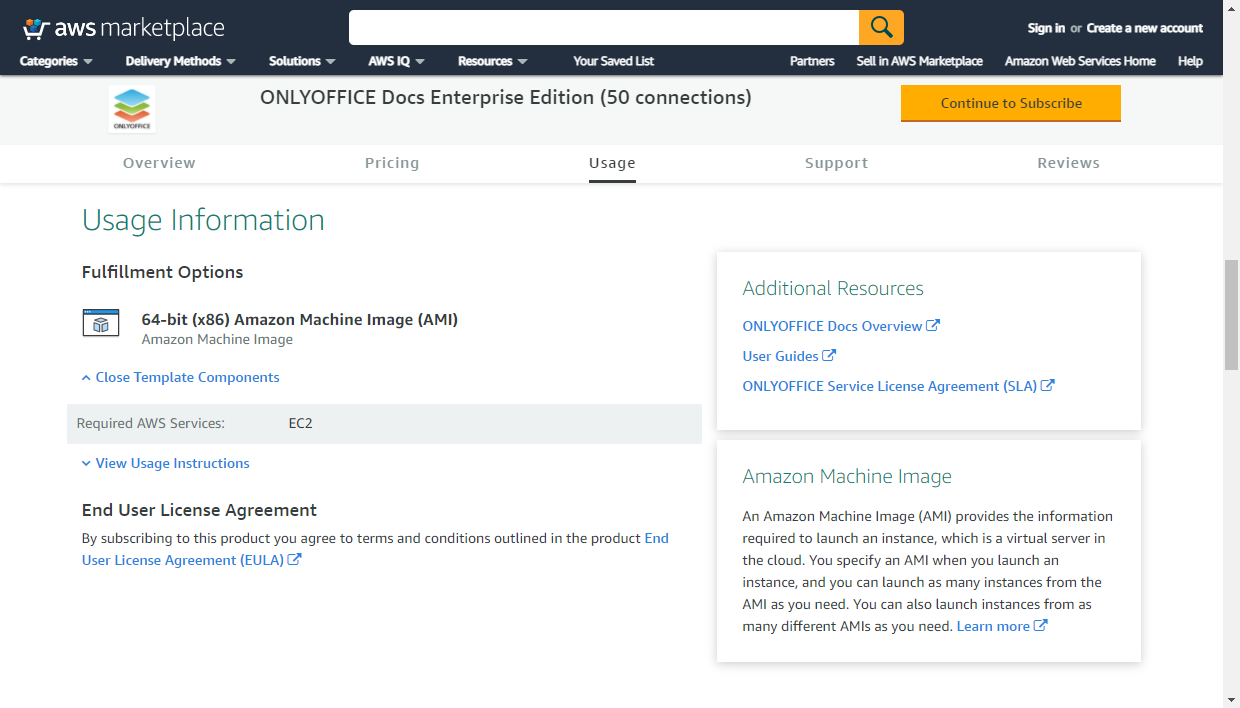The image size is (1240, 708).
Task: Click the Sign in link
Action: click(1045, 28)
